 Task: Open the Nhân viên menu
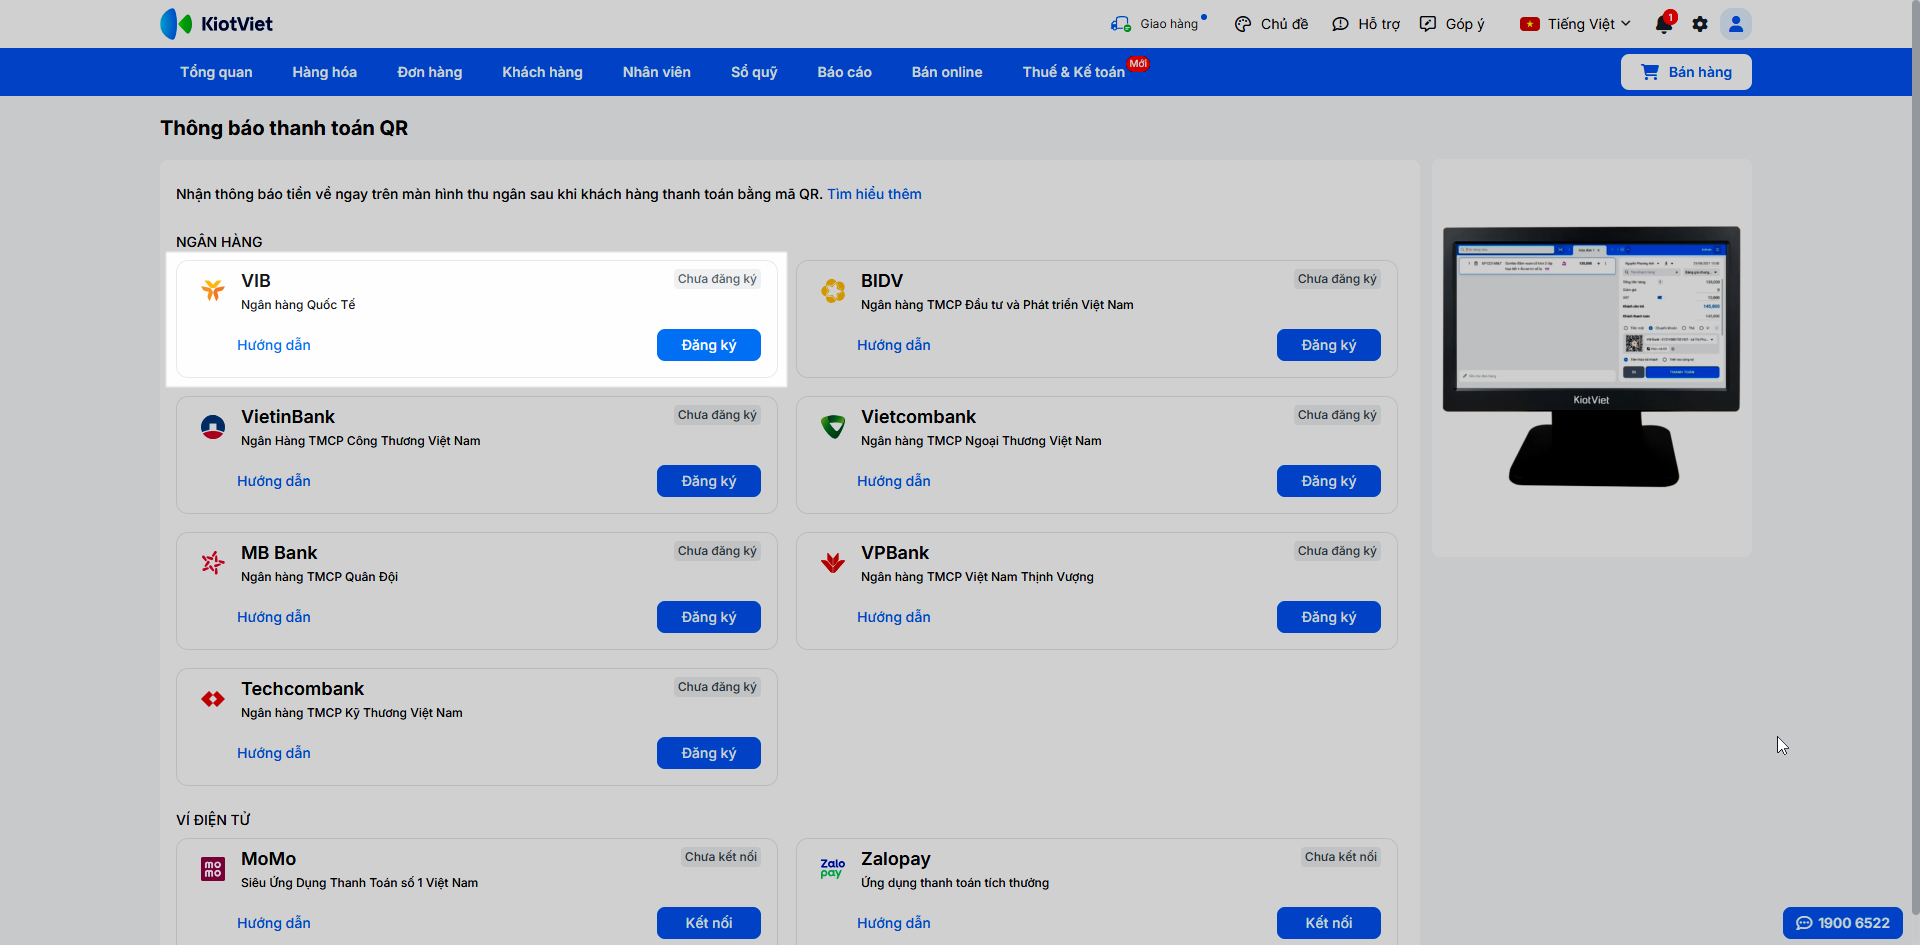click(657, 72)
